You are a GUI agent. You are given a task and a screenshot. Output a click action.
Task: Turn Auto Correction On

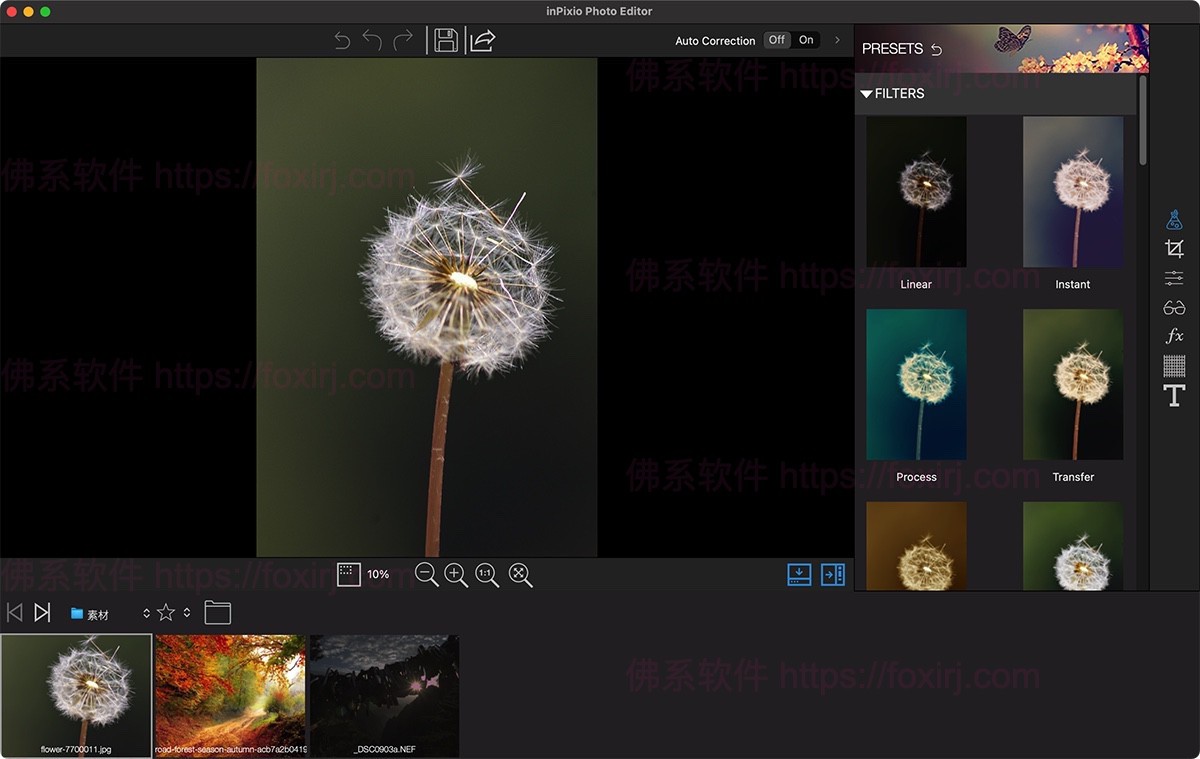tap(806, 40)
